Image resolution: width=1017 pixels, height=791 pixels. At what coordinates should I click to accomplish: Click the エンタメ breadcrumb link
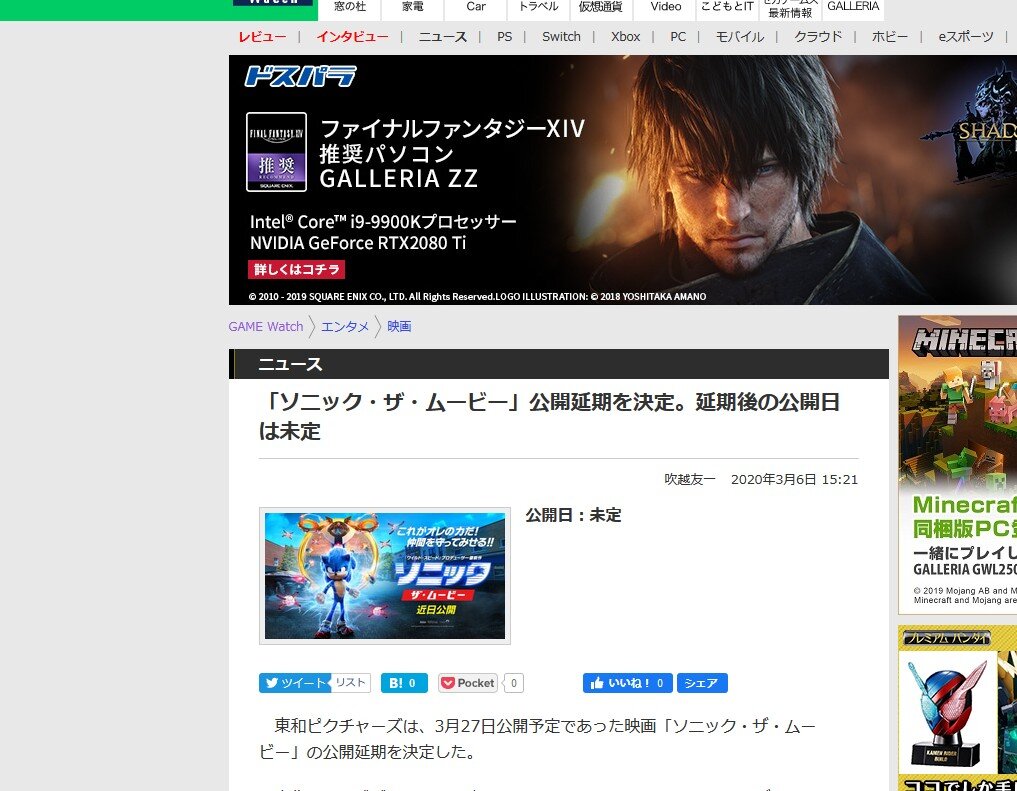(x=345, y=327)
